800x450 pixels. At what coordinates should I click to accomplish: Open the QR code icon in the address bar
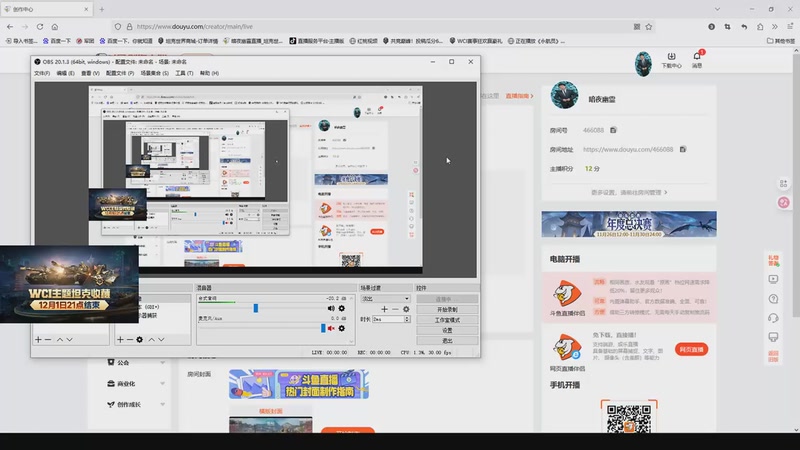[x=637, y=27]
